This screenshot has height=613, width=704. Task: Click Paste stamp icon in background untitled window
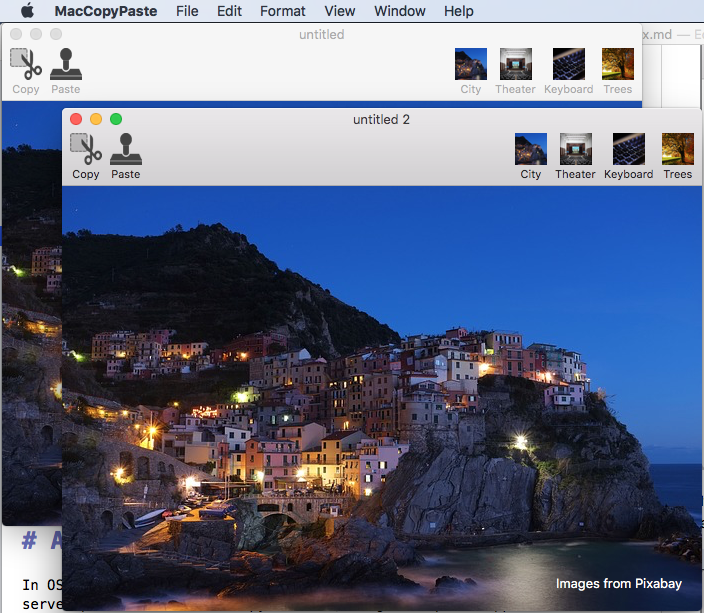tap(66, 64)
